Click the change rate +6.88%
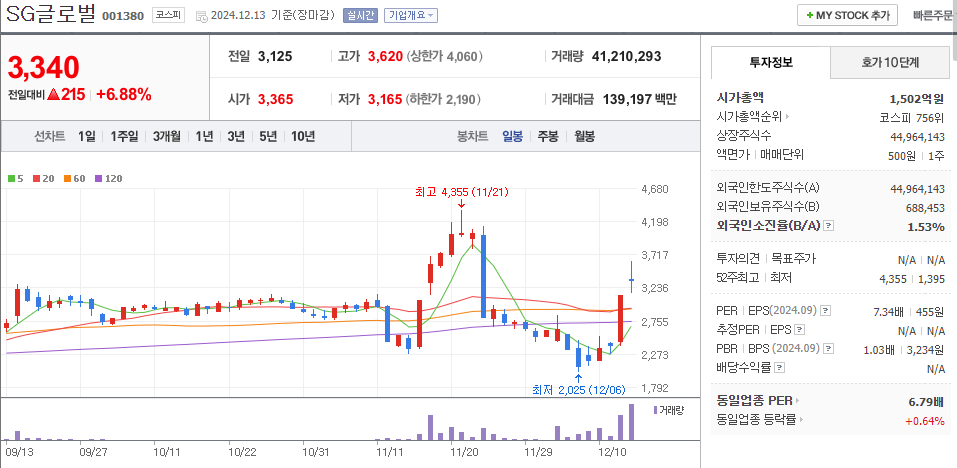Viewport: 957px width, 468px height. [x=124, y=95]
